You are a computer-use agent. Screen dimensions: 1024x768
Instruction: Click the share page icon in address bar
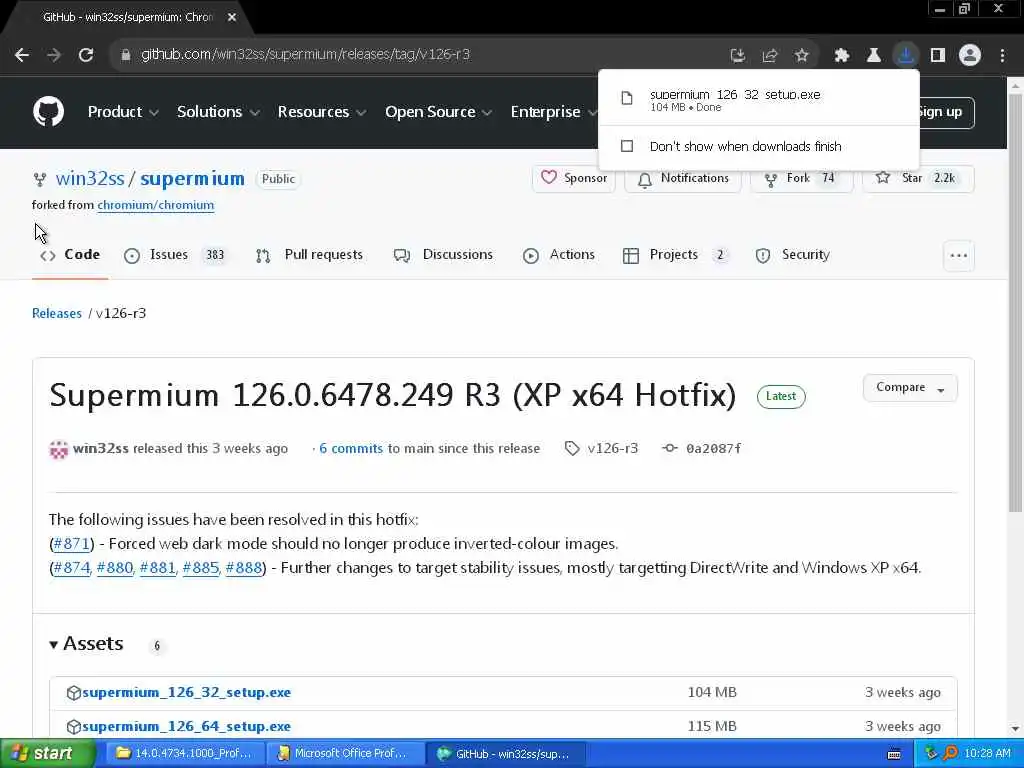(769, 56)
